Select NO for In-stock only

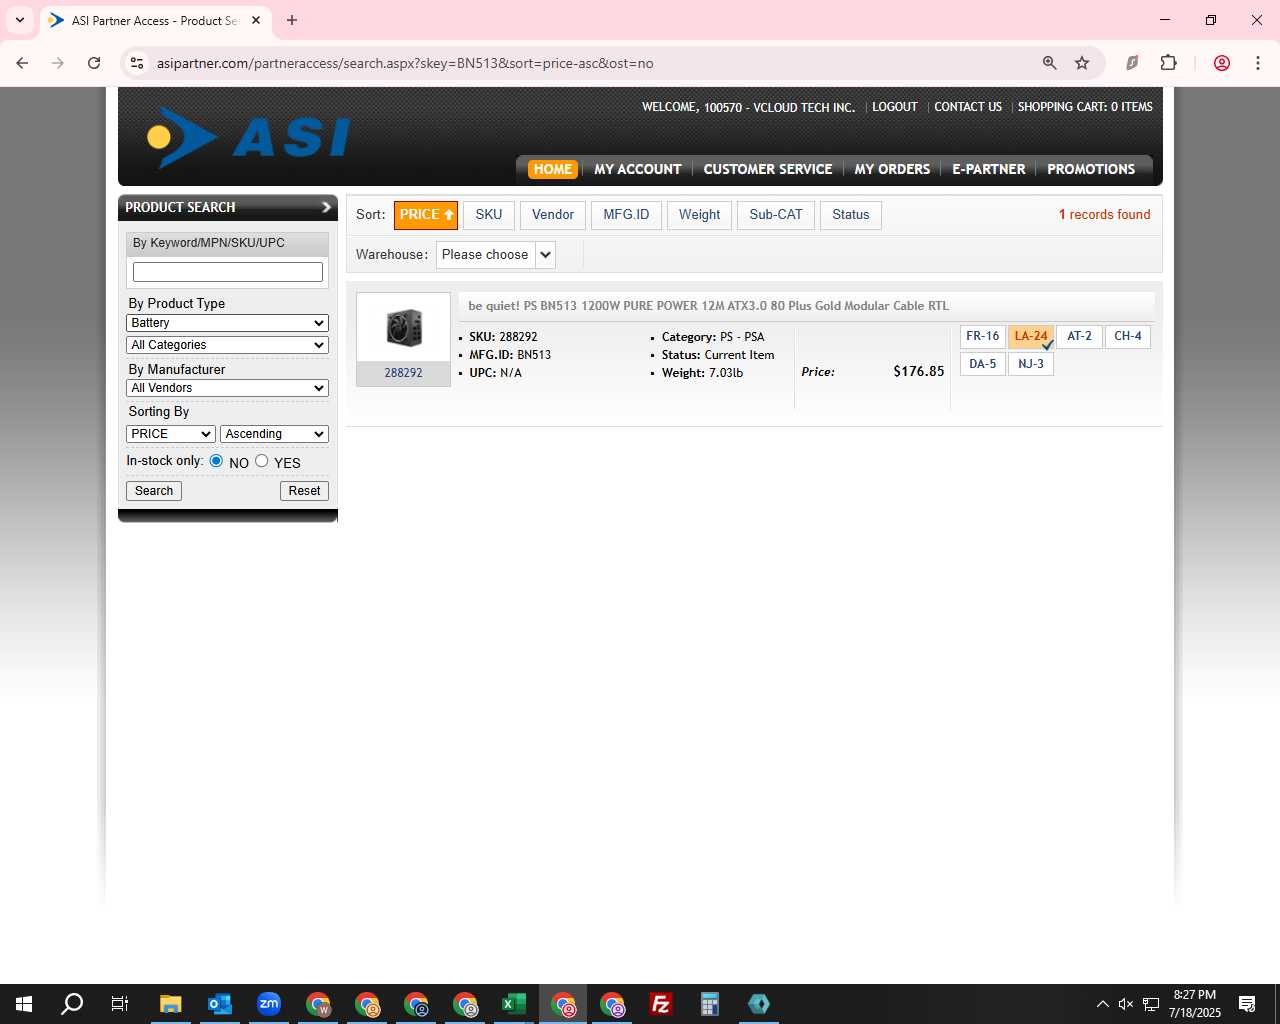pyautogui.click(x=216, y=461)
